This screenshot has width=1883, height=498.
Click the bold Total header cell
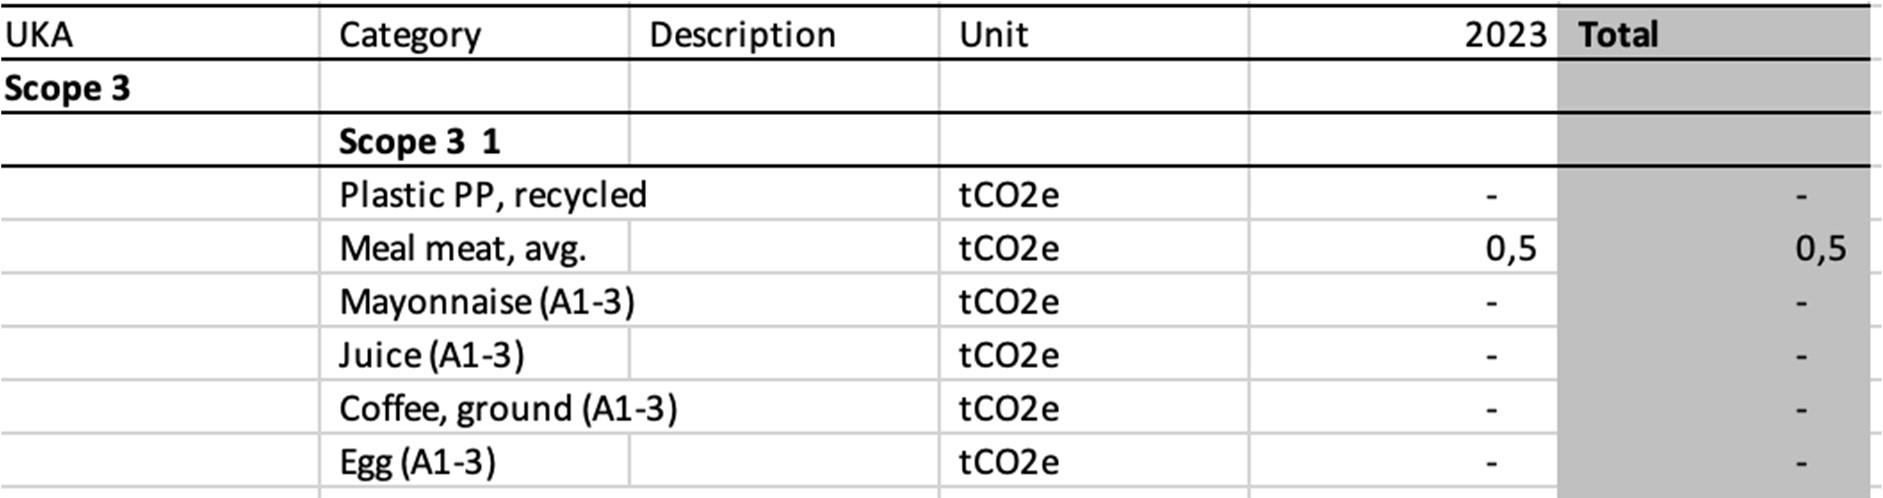[x=1618, y=35]
